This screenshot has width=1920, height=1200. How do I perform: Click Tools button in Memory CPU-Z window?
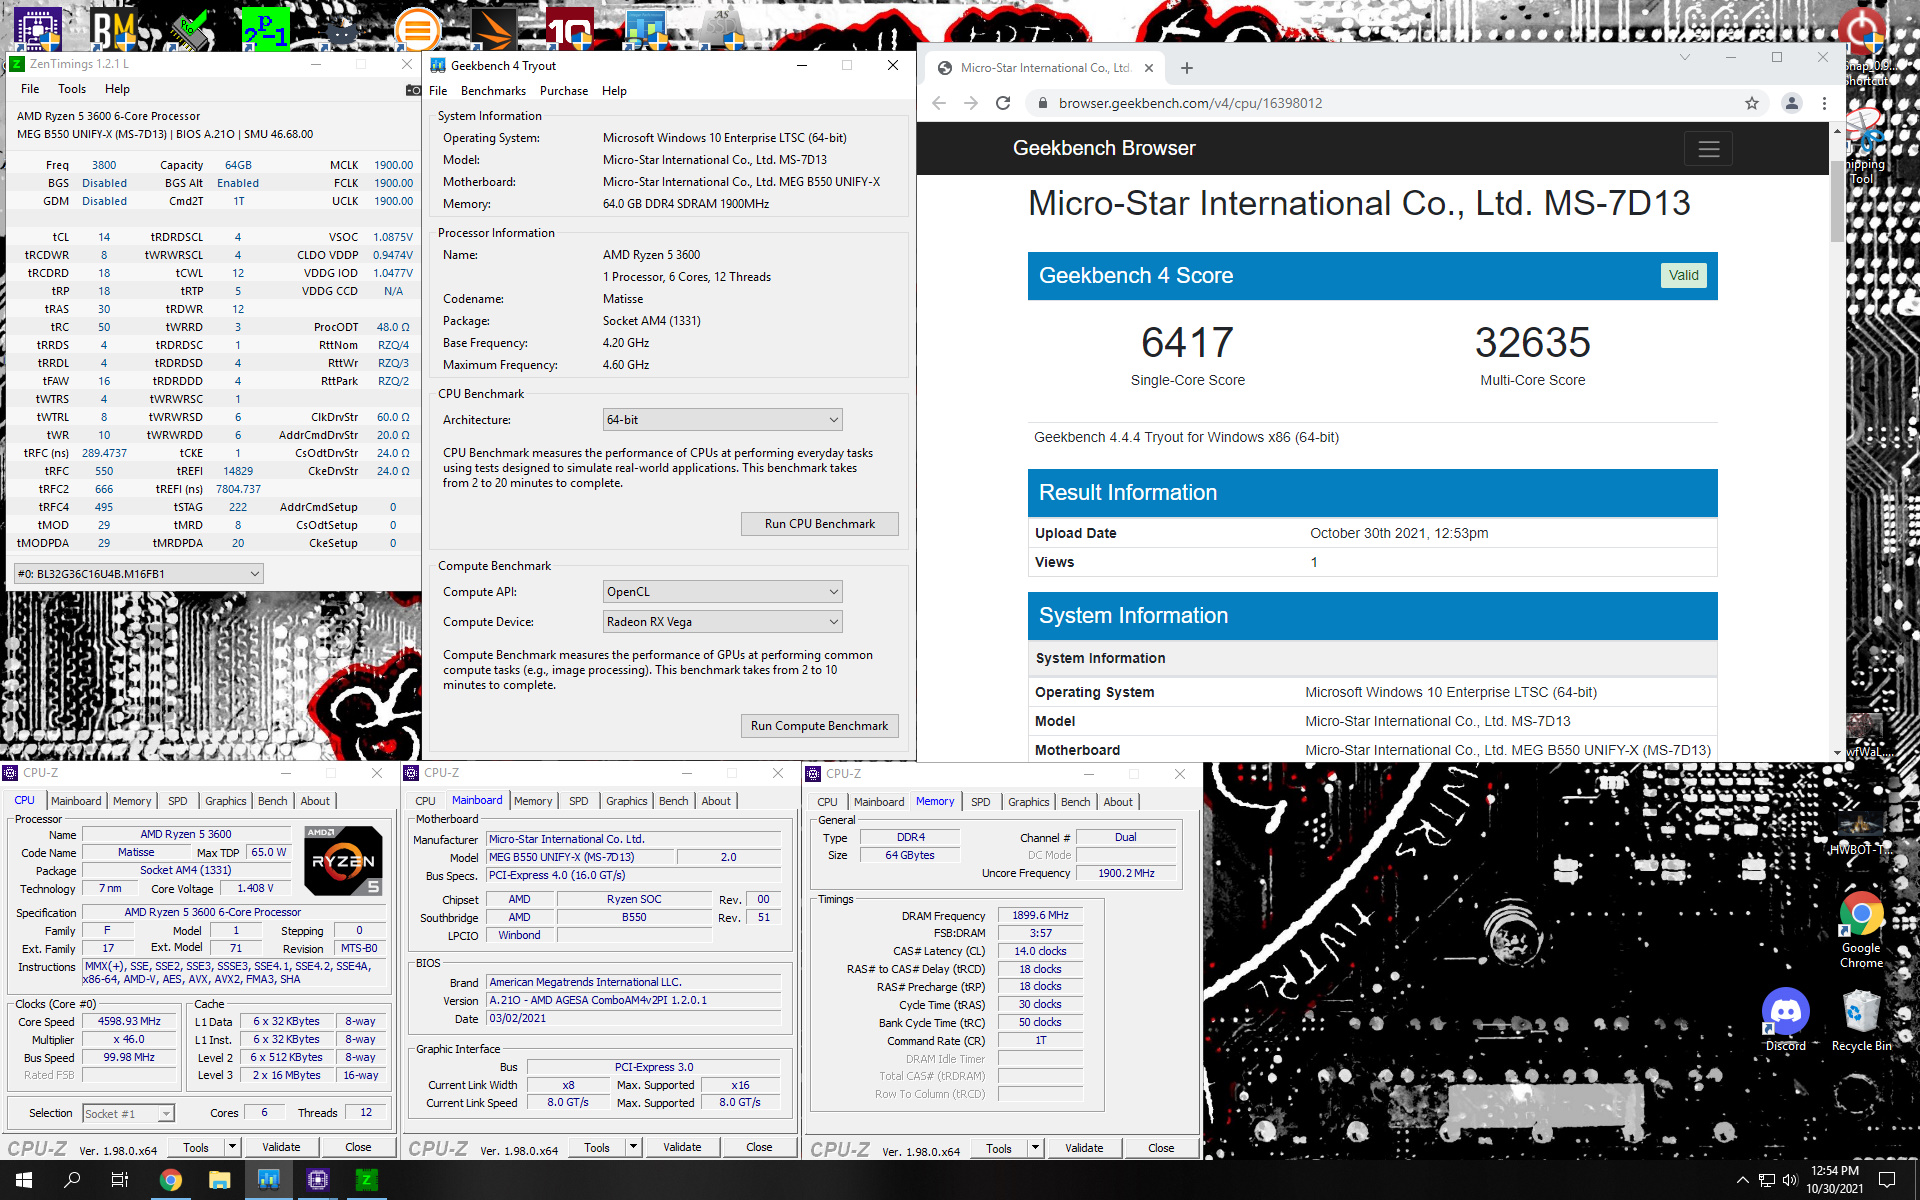(999, 1148)
